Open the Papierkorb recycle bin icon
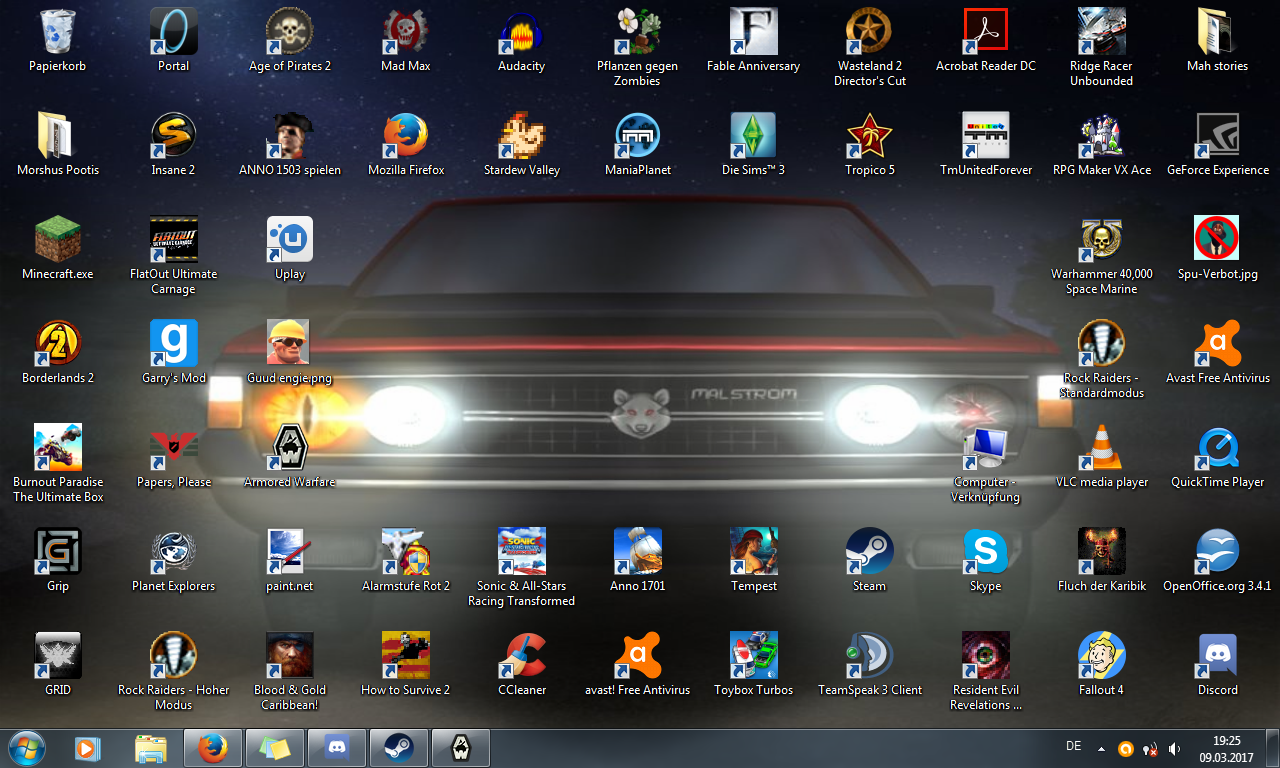 pyautogui.click(x=58, y=32)
